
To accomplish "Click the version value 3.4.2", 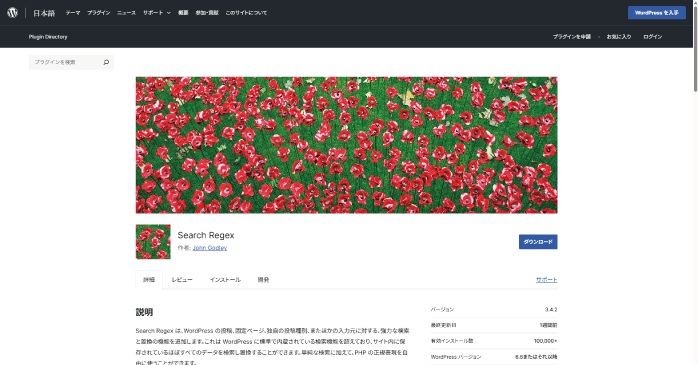I will [551, 309].
